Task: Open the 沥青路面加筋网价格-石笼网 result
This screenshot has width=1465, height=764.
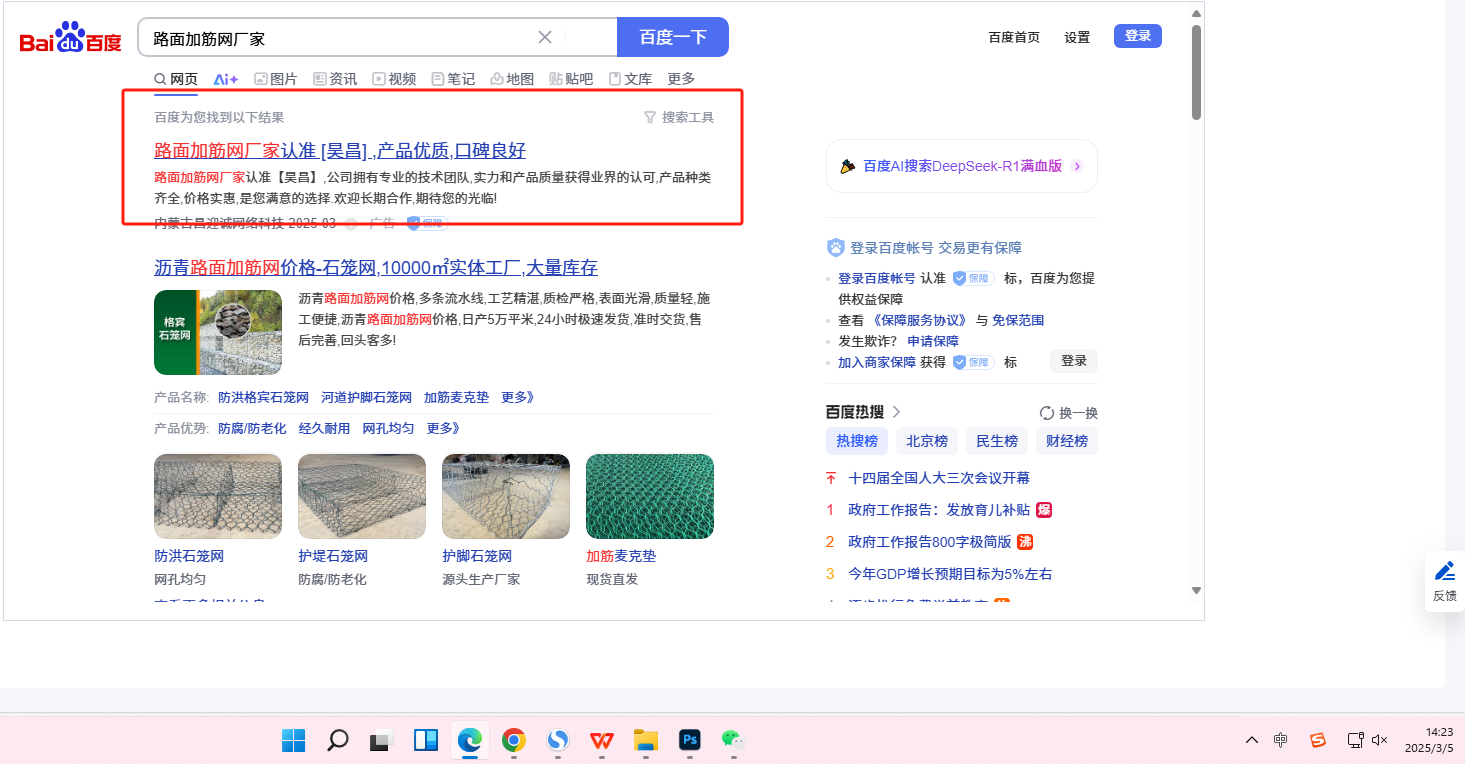Action: [376, 267]
